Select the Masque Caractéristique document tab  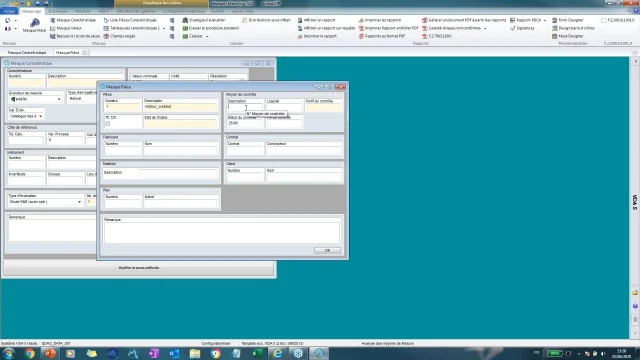[x=27, y=53]
